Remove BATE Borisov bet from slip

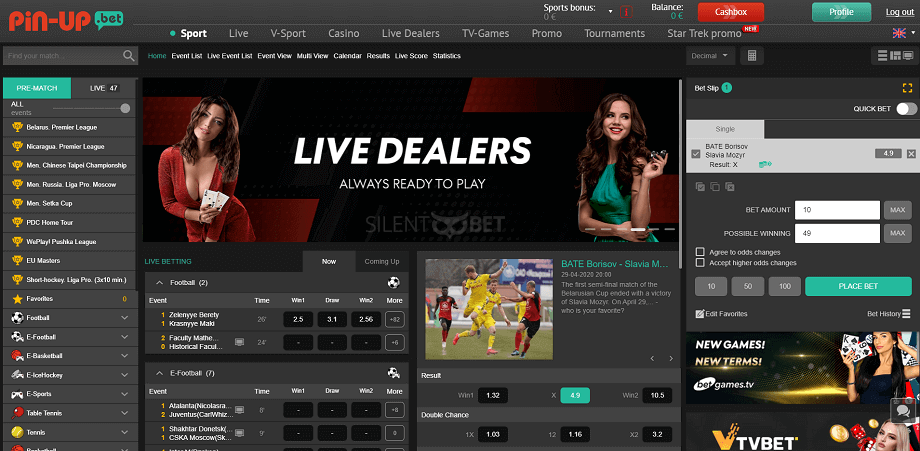point(911,154)
